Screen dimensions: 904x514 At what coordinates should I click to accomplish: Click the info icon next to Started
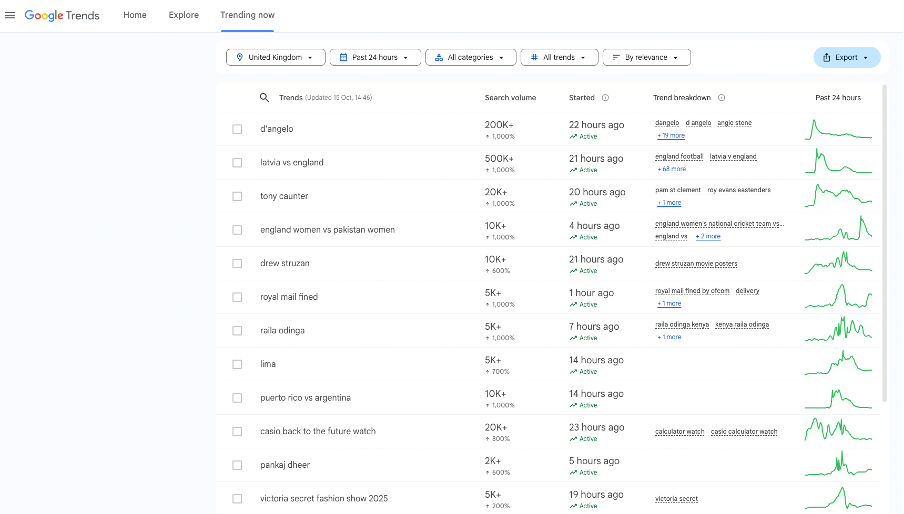[605, 98]
